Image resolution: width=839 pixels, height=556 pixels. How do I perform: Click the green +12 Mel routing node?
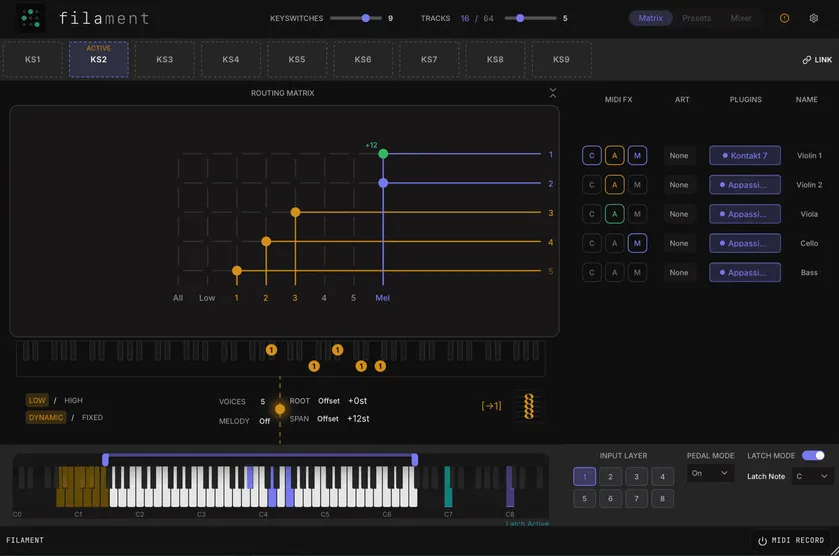tap(383, 154)
